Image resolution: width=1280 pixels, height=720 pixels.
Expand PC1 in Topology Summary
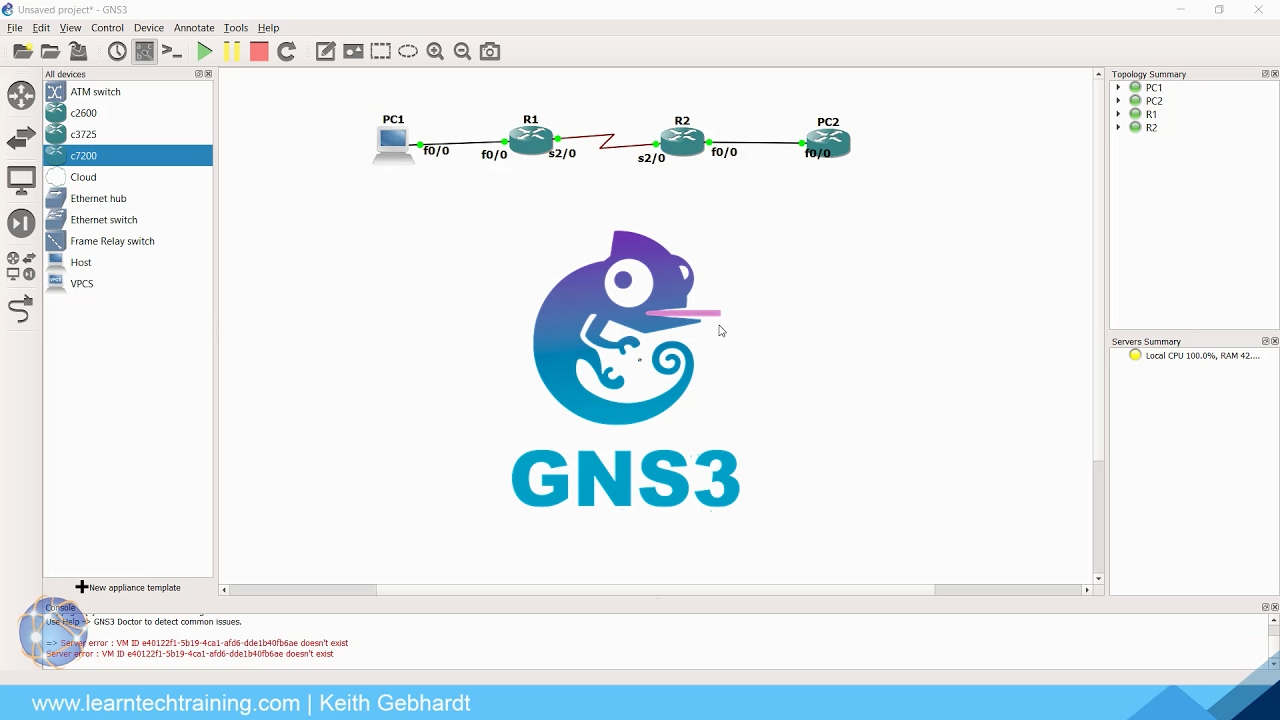(x=1118, y=88)
